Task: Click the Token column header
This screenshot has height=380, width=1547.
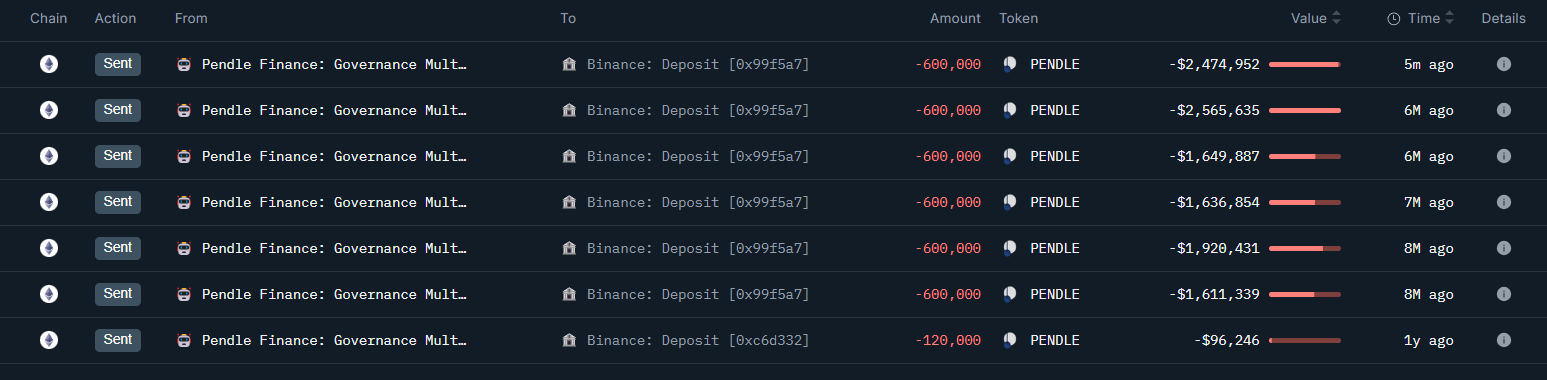Action: click(x=1018, y=18)
